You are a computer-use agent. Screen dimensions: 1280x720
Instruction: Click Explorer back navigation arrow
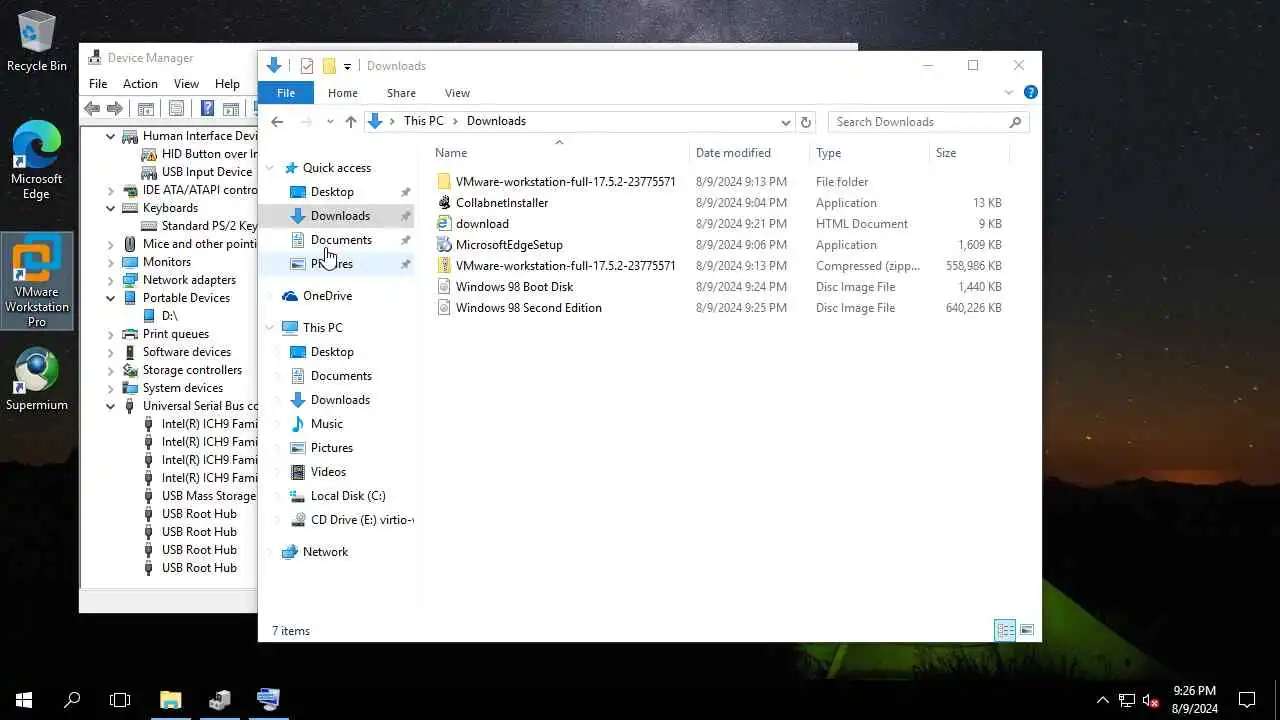(277, 121)
